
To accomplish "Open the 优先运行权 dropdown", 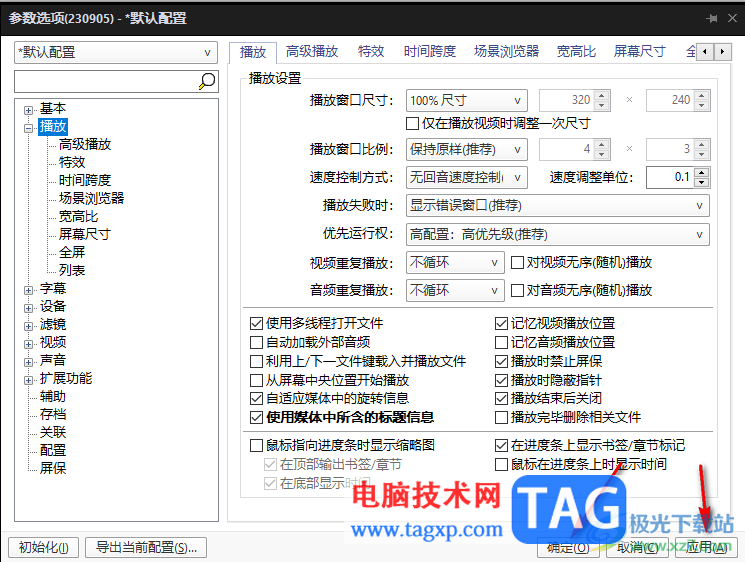I will [558, 234].
